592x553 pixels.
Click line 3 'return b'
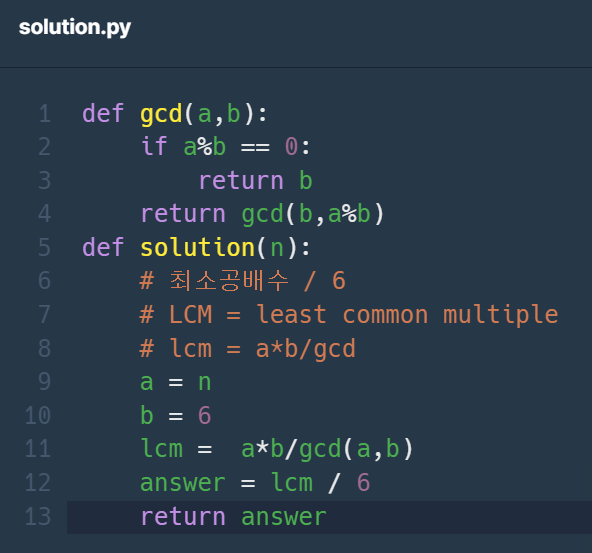pyautogui.click(x=256, y=180)
